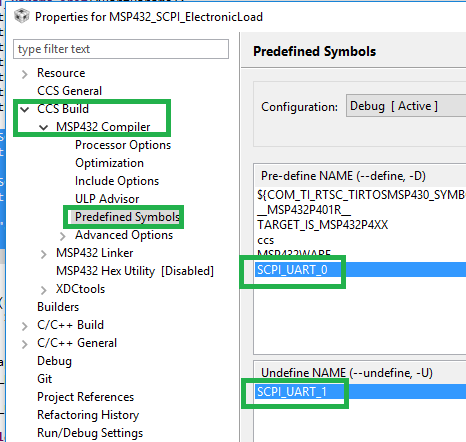The width and height of the screenshot is (466, 442).
Task: Open the ULP Advisor settings page
Action: tap(107, 199)
